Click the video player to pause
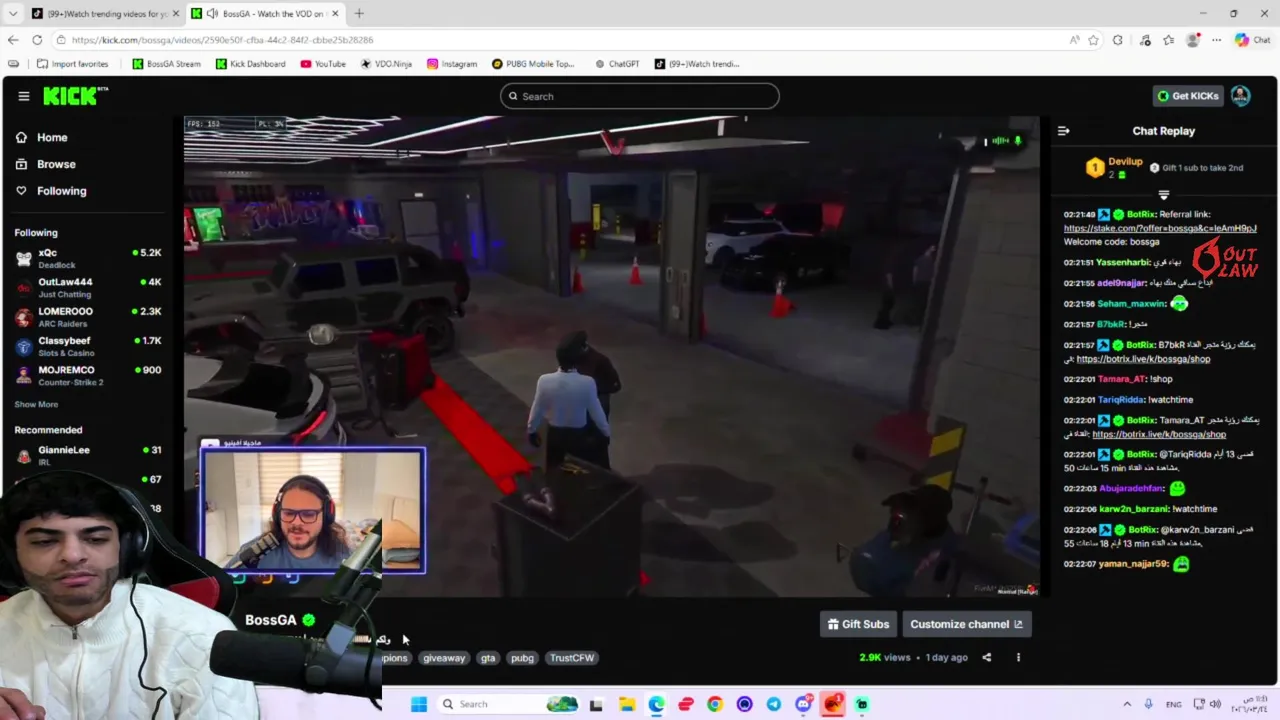This screenshot has height=720, width=1280. 612,356
